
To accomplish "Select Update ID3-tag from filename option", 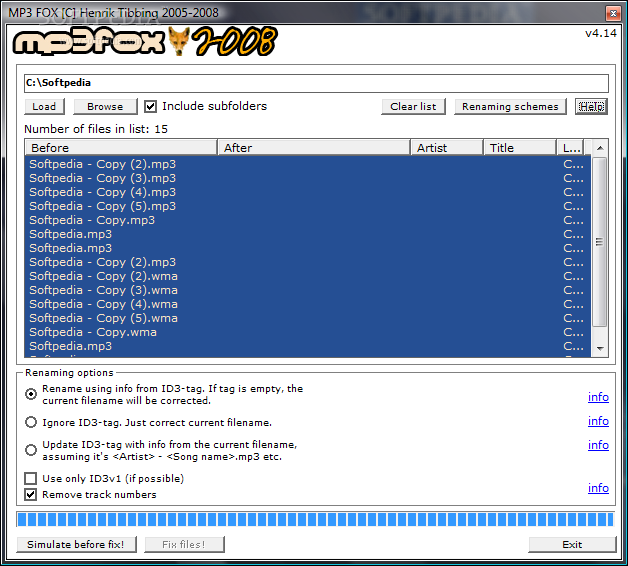I will pos(31,450).
